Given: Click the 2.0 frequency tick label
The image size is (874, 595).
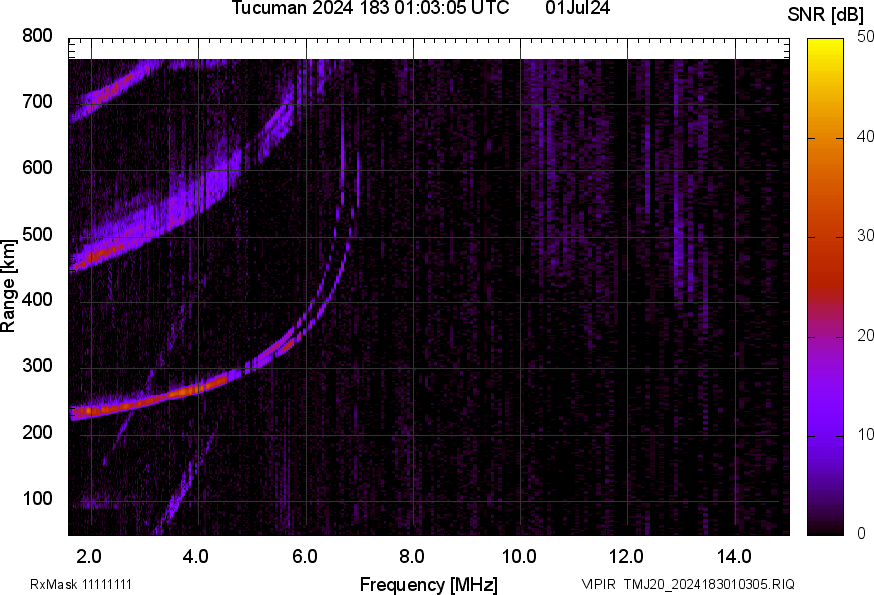Looking at the screenshot, I should click(x=89, y=557).
